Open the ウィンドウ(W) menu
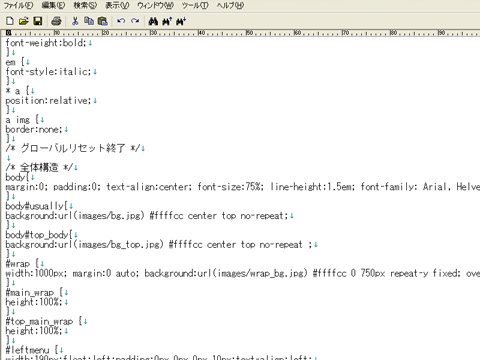Image resolution: width=480 pixels, height=360 pixels. (155, 5)
